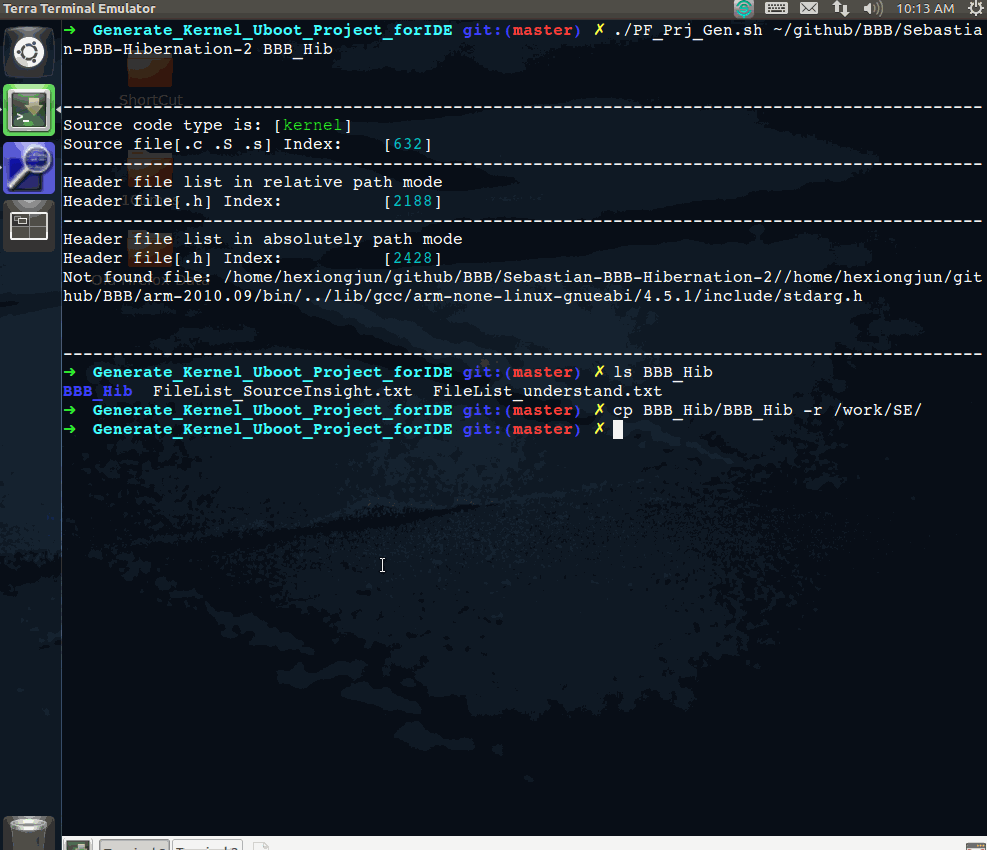Switch to the Terminal 3 tab
This screenshot has height=850, width=987.
pyautogui.click(x=207, y=846)
